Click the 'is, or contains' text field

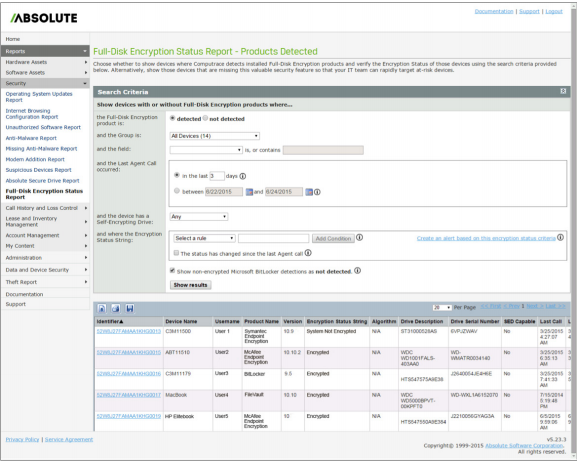[323, 150]
